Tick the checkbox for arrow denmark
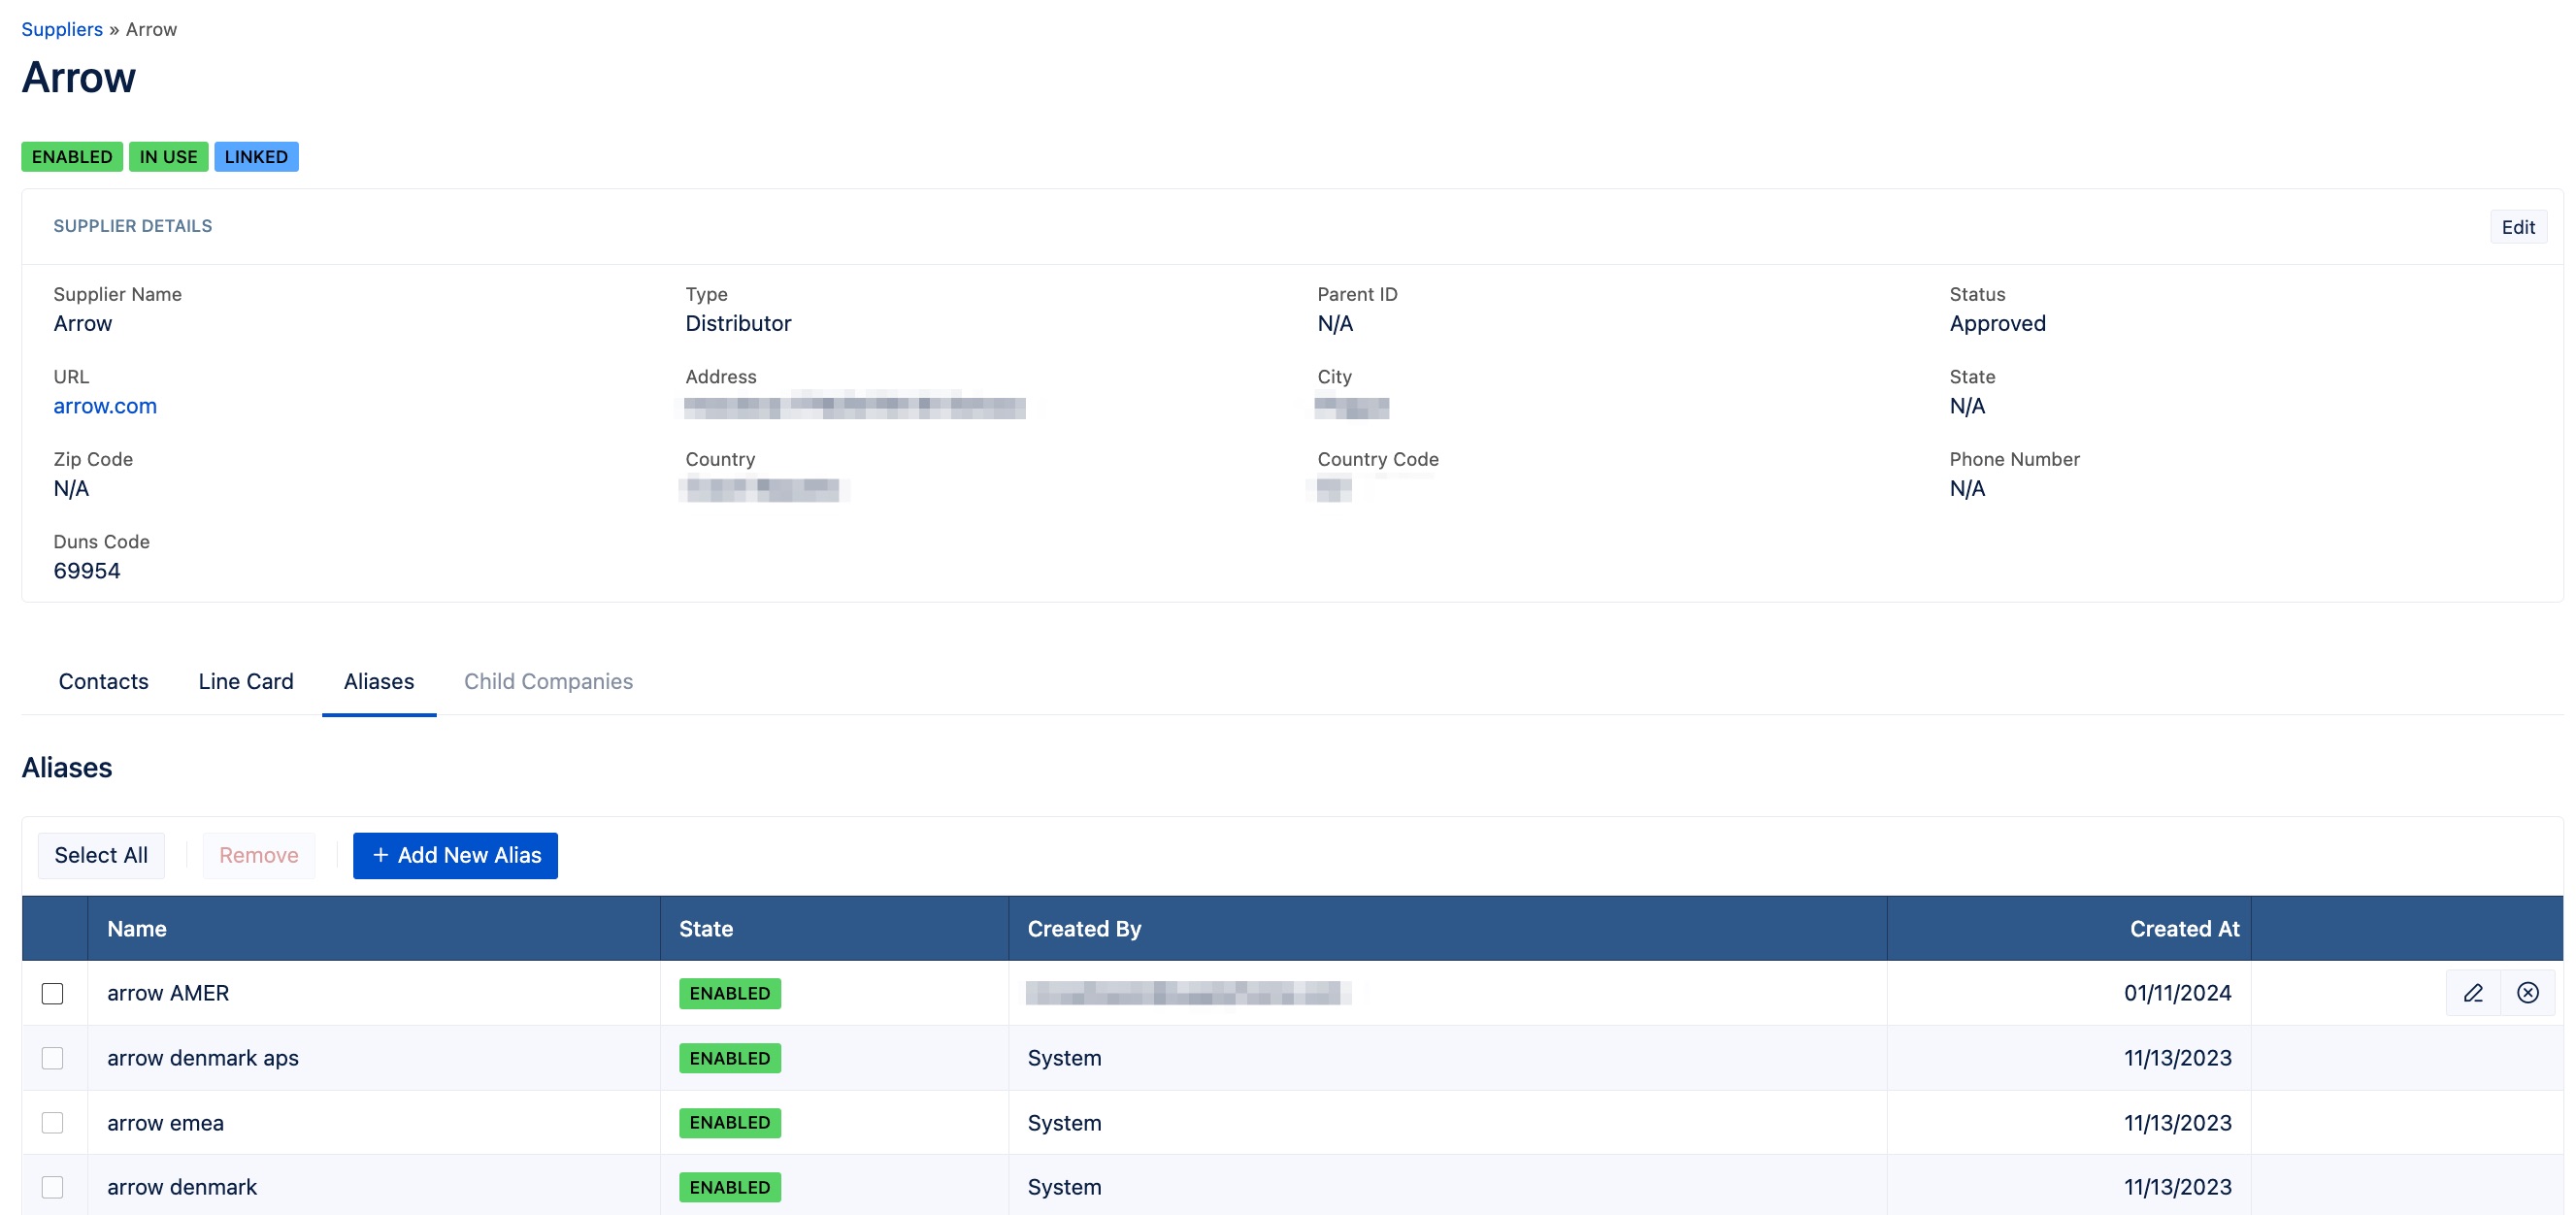Viewport: 2576px width, 1215px height. 53,1187
